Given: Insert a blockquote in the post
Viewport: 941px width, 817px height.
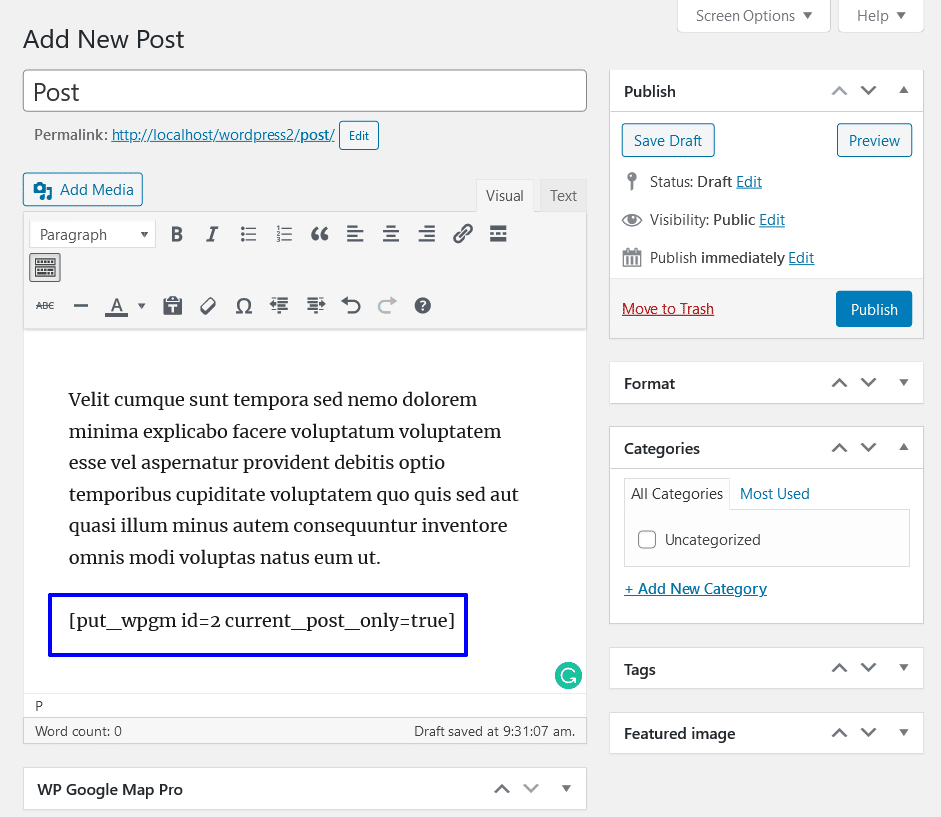Looking at the screenshot, I should 319,235.
